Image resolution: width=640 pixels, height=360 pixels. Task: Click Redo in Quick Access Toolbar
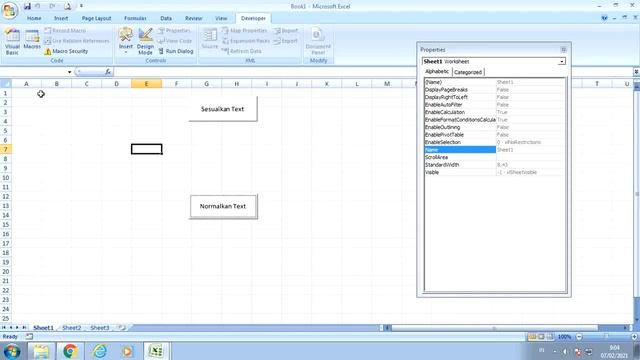(52, 6)
